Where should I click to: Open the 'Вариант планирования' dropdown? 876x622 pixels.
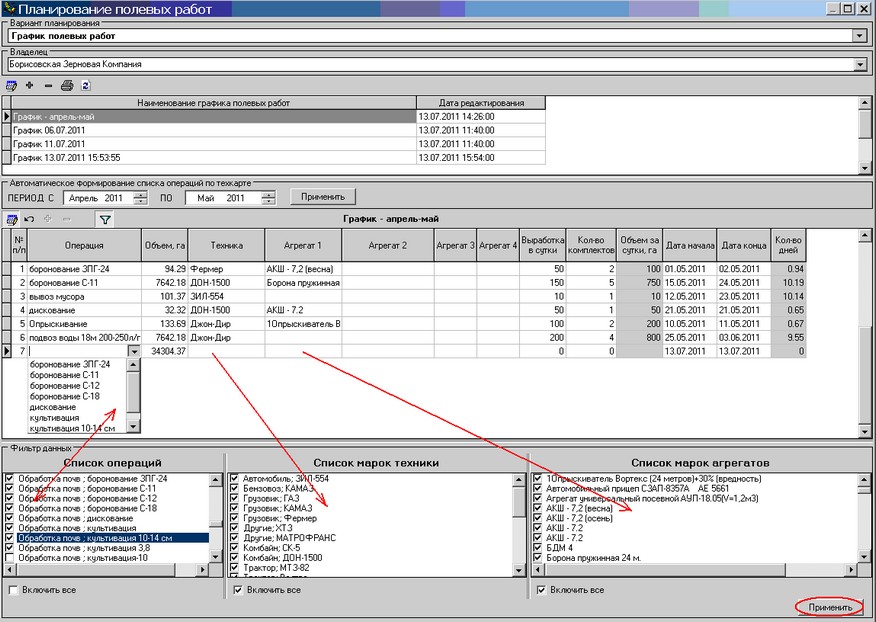(x=859, y=35)
